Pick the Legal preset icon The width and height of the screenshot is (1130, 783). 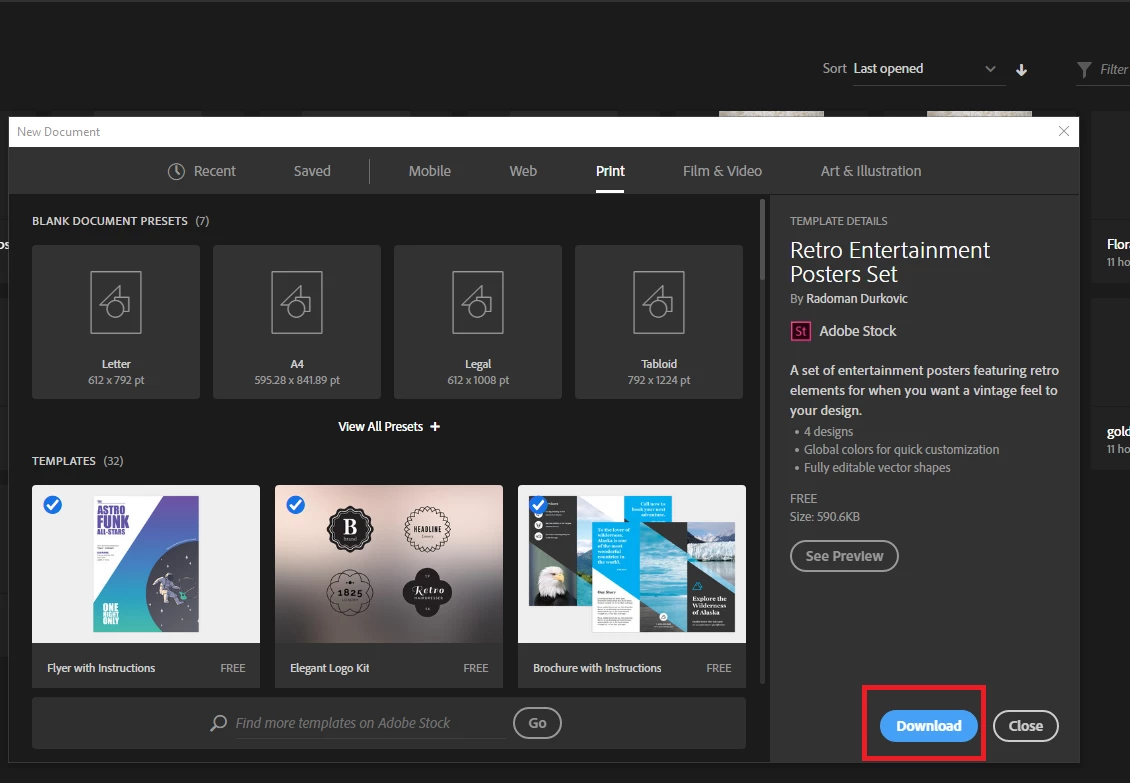478,302
